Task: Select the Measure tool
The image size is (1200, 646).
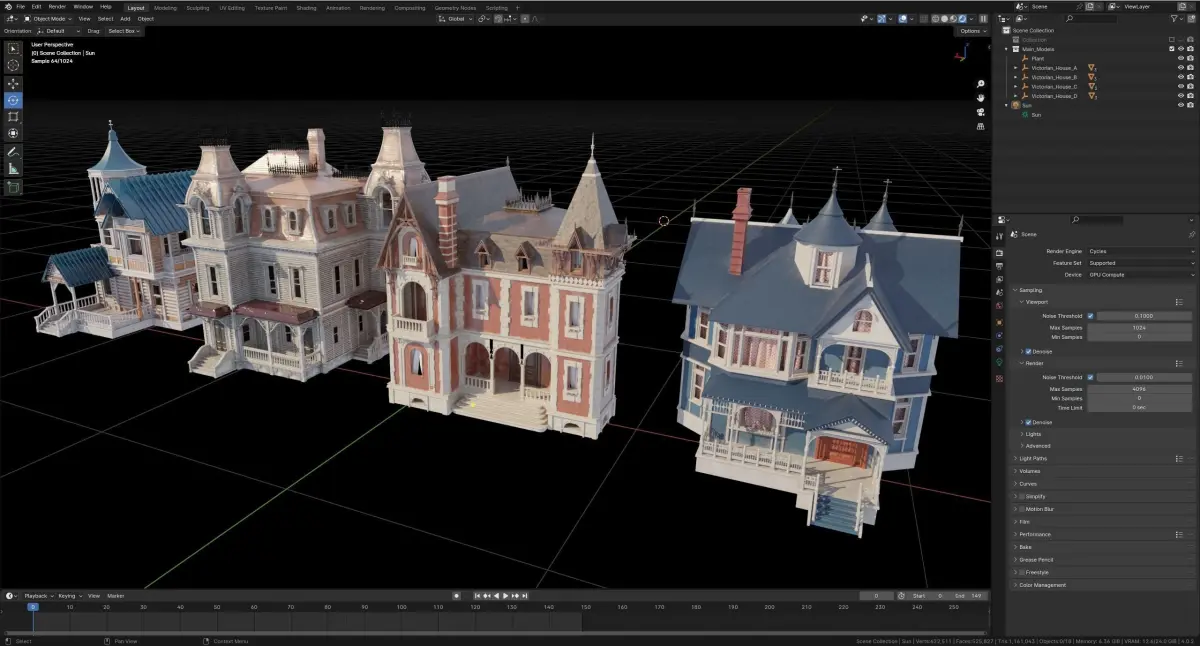Action: (13, 168)
